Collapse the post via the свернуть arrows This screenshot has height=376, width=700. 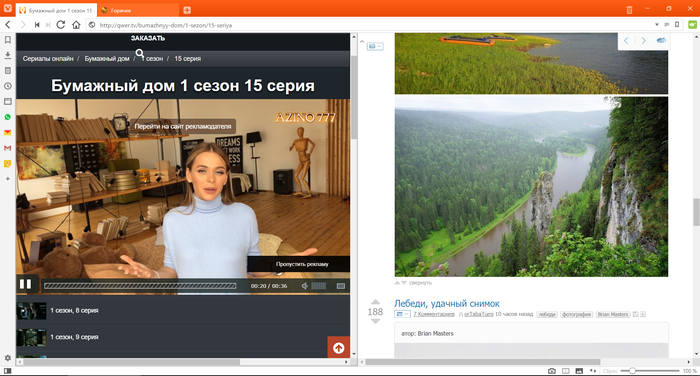(x=400, y=283)
